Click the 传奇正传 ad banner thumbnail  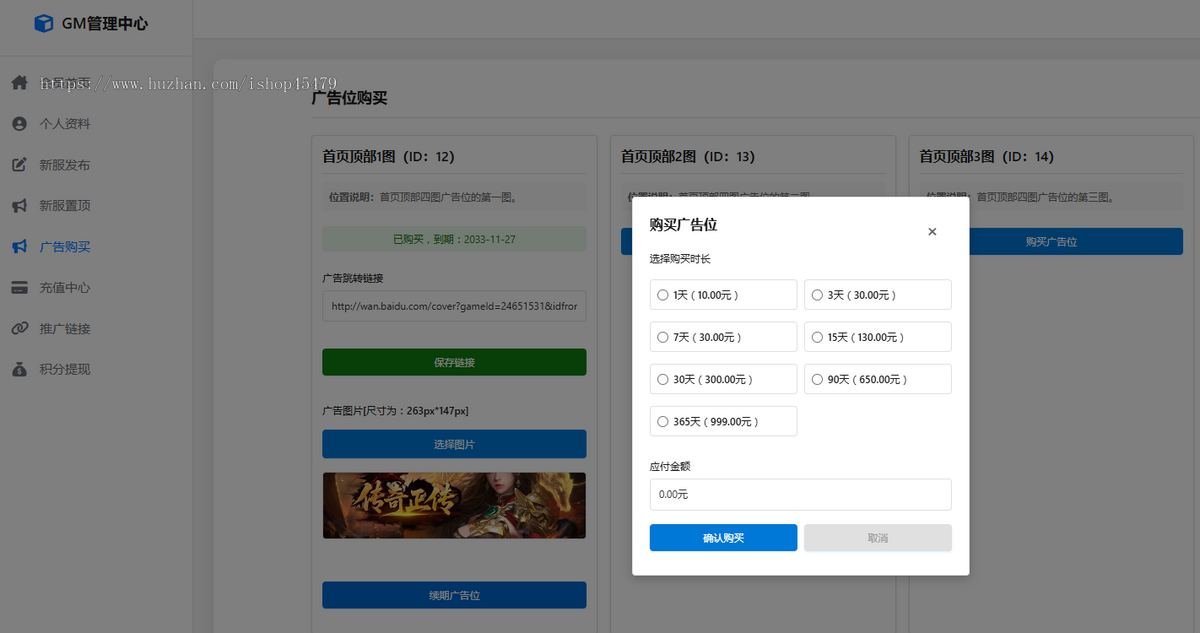point(454,505)
